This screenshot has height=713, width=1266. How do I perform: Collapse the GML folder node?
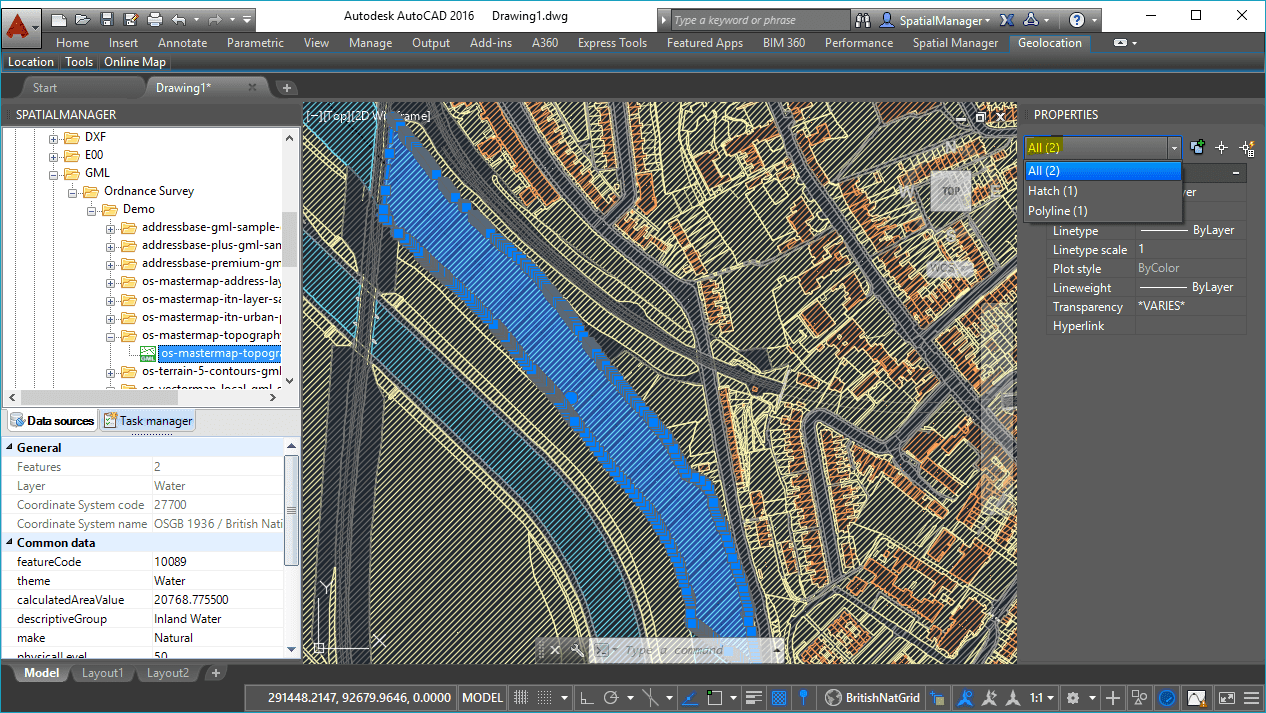point(54,173)
